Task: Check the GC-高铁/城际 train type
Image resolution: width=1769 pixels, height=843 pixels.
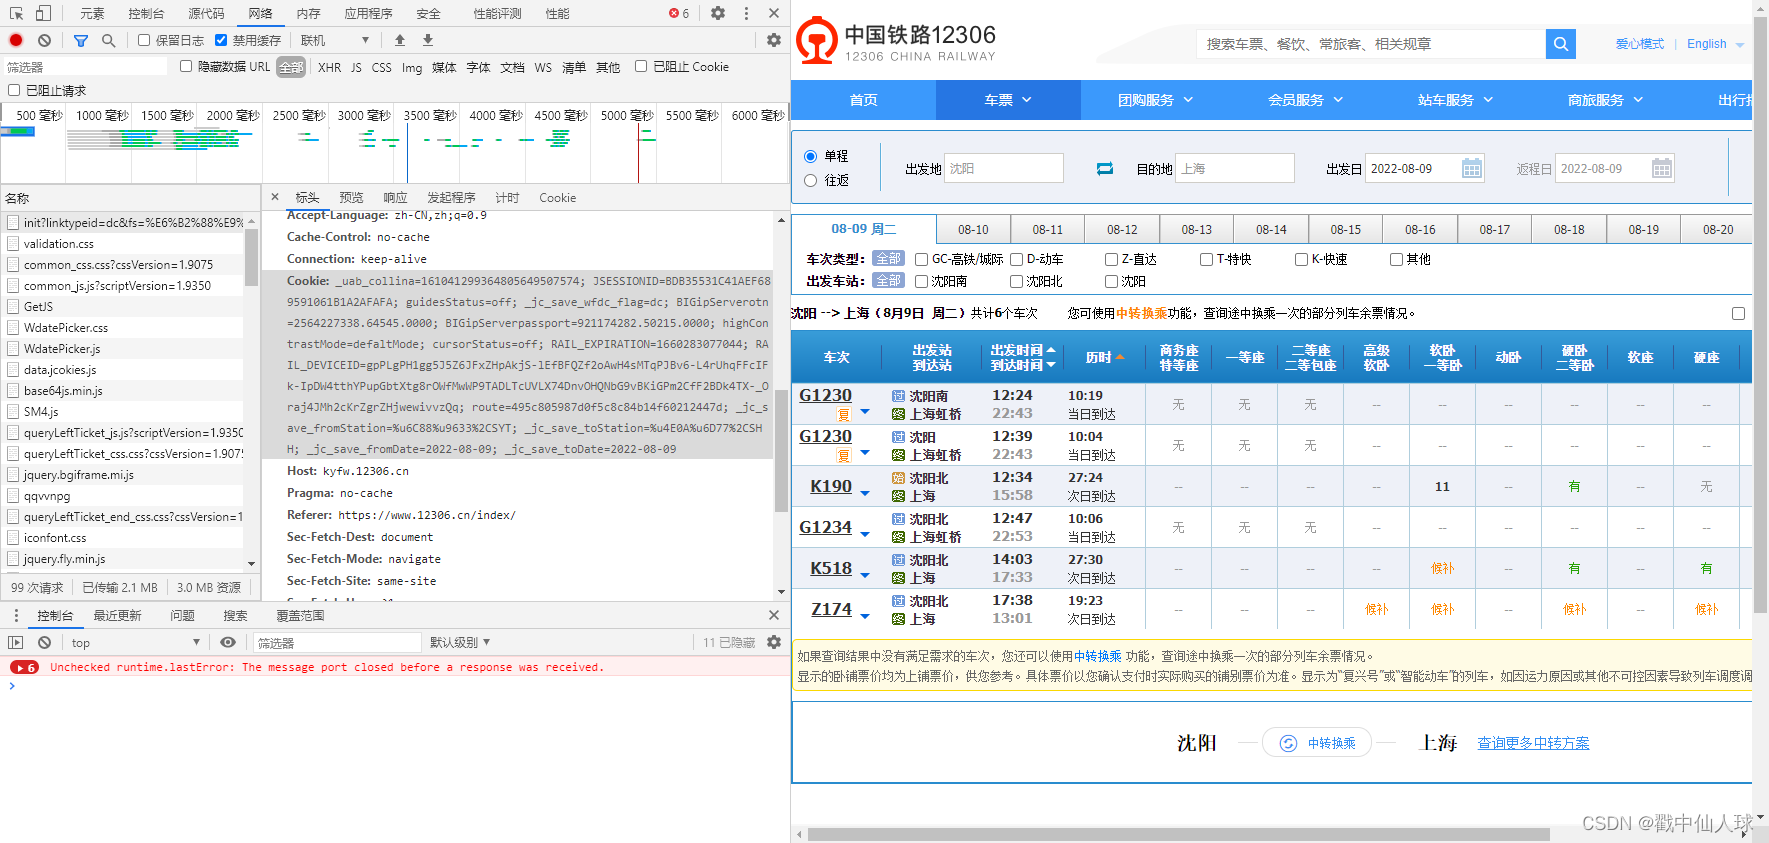Action: [x=922, y=259]
